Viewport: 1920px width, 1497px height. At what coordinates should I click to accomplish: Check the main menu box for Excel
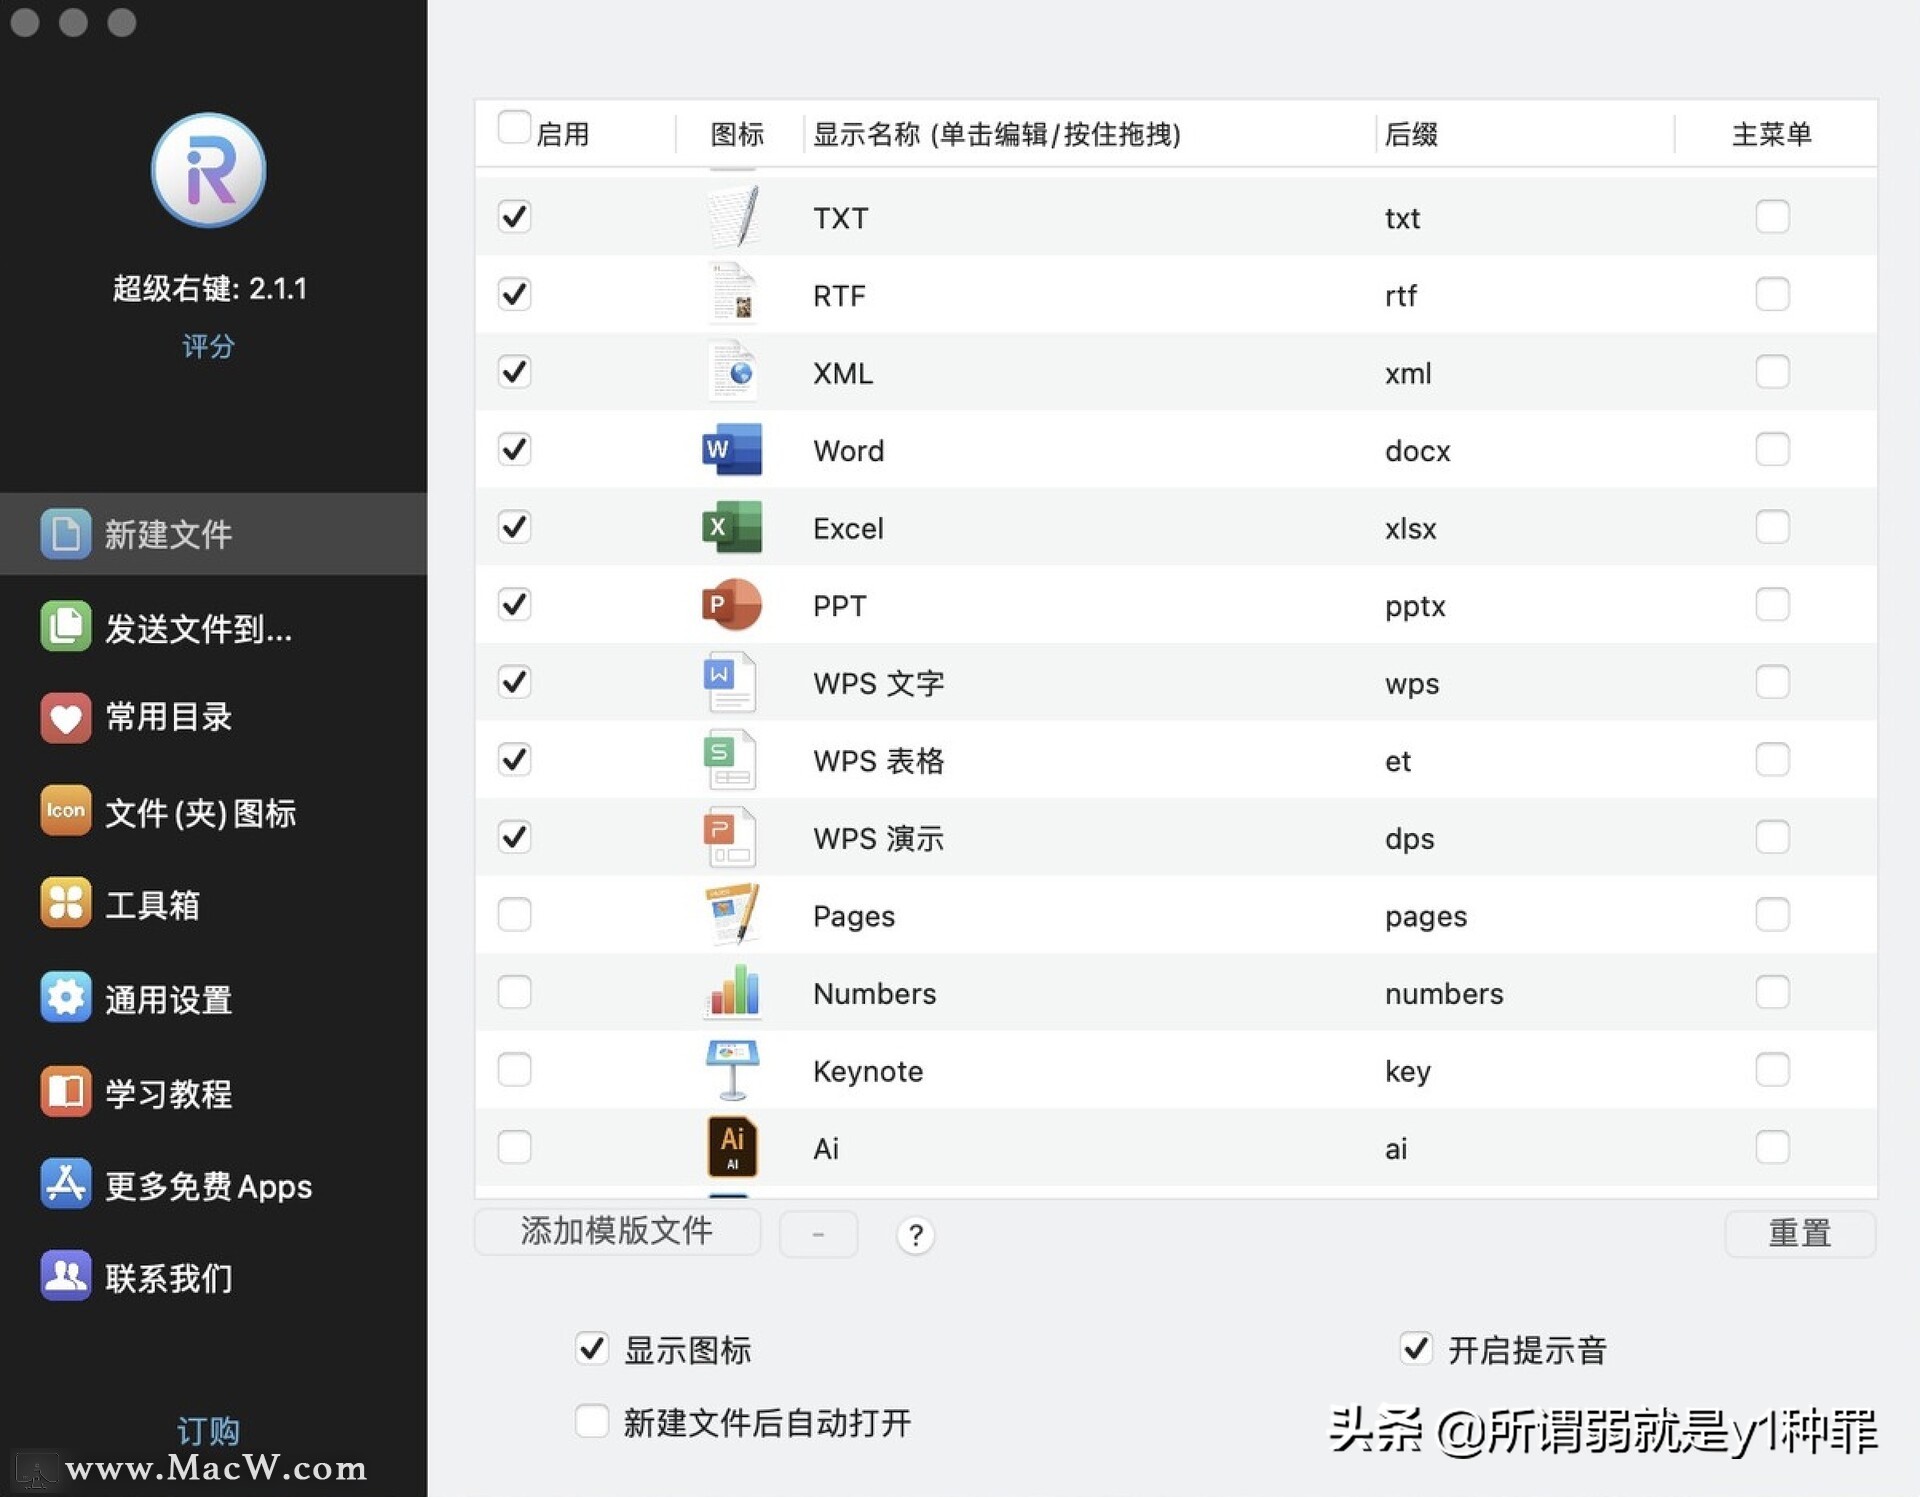click(x=1772, y=527)
